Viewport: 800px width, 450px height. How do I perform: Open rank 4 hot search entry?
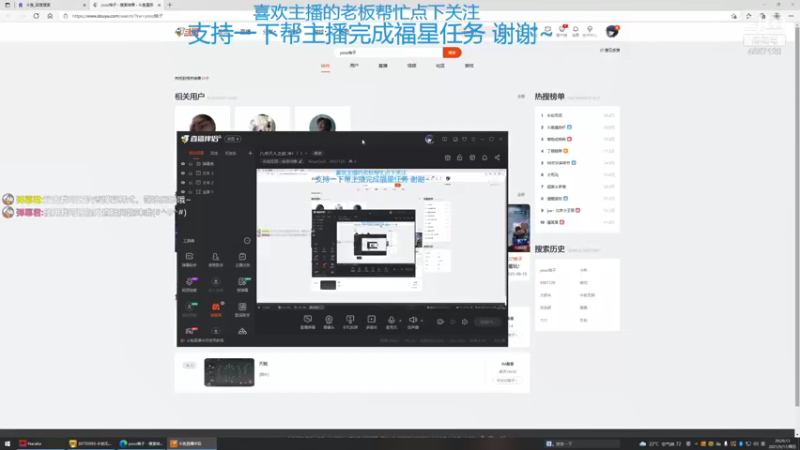tap(577, 151)
